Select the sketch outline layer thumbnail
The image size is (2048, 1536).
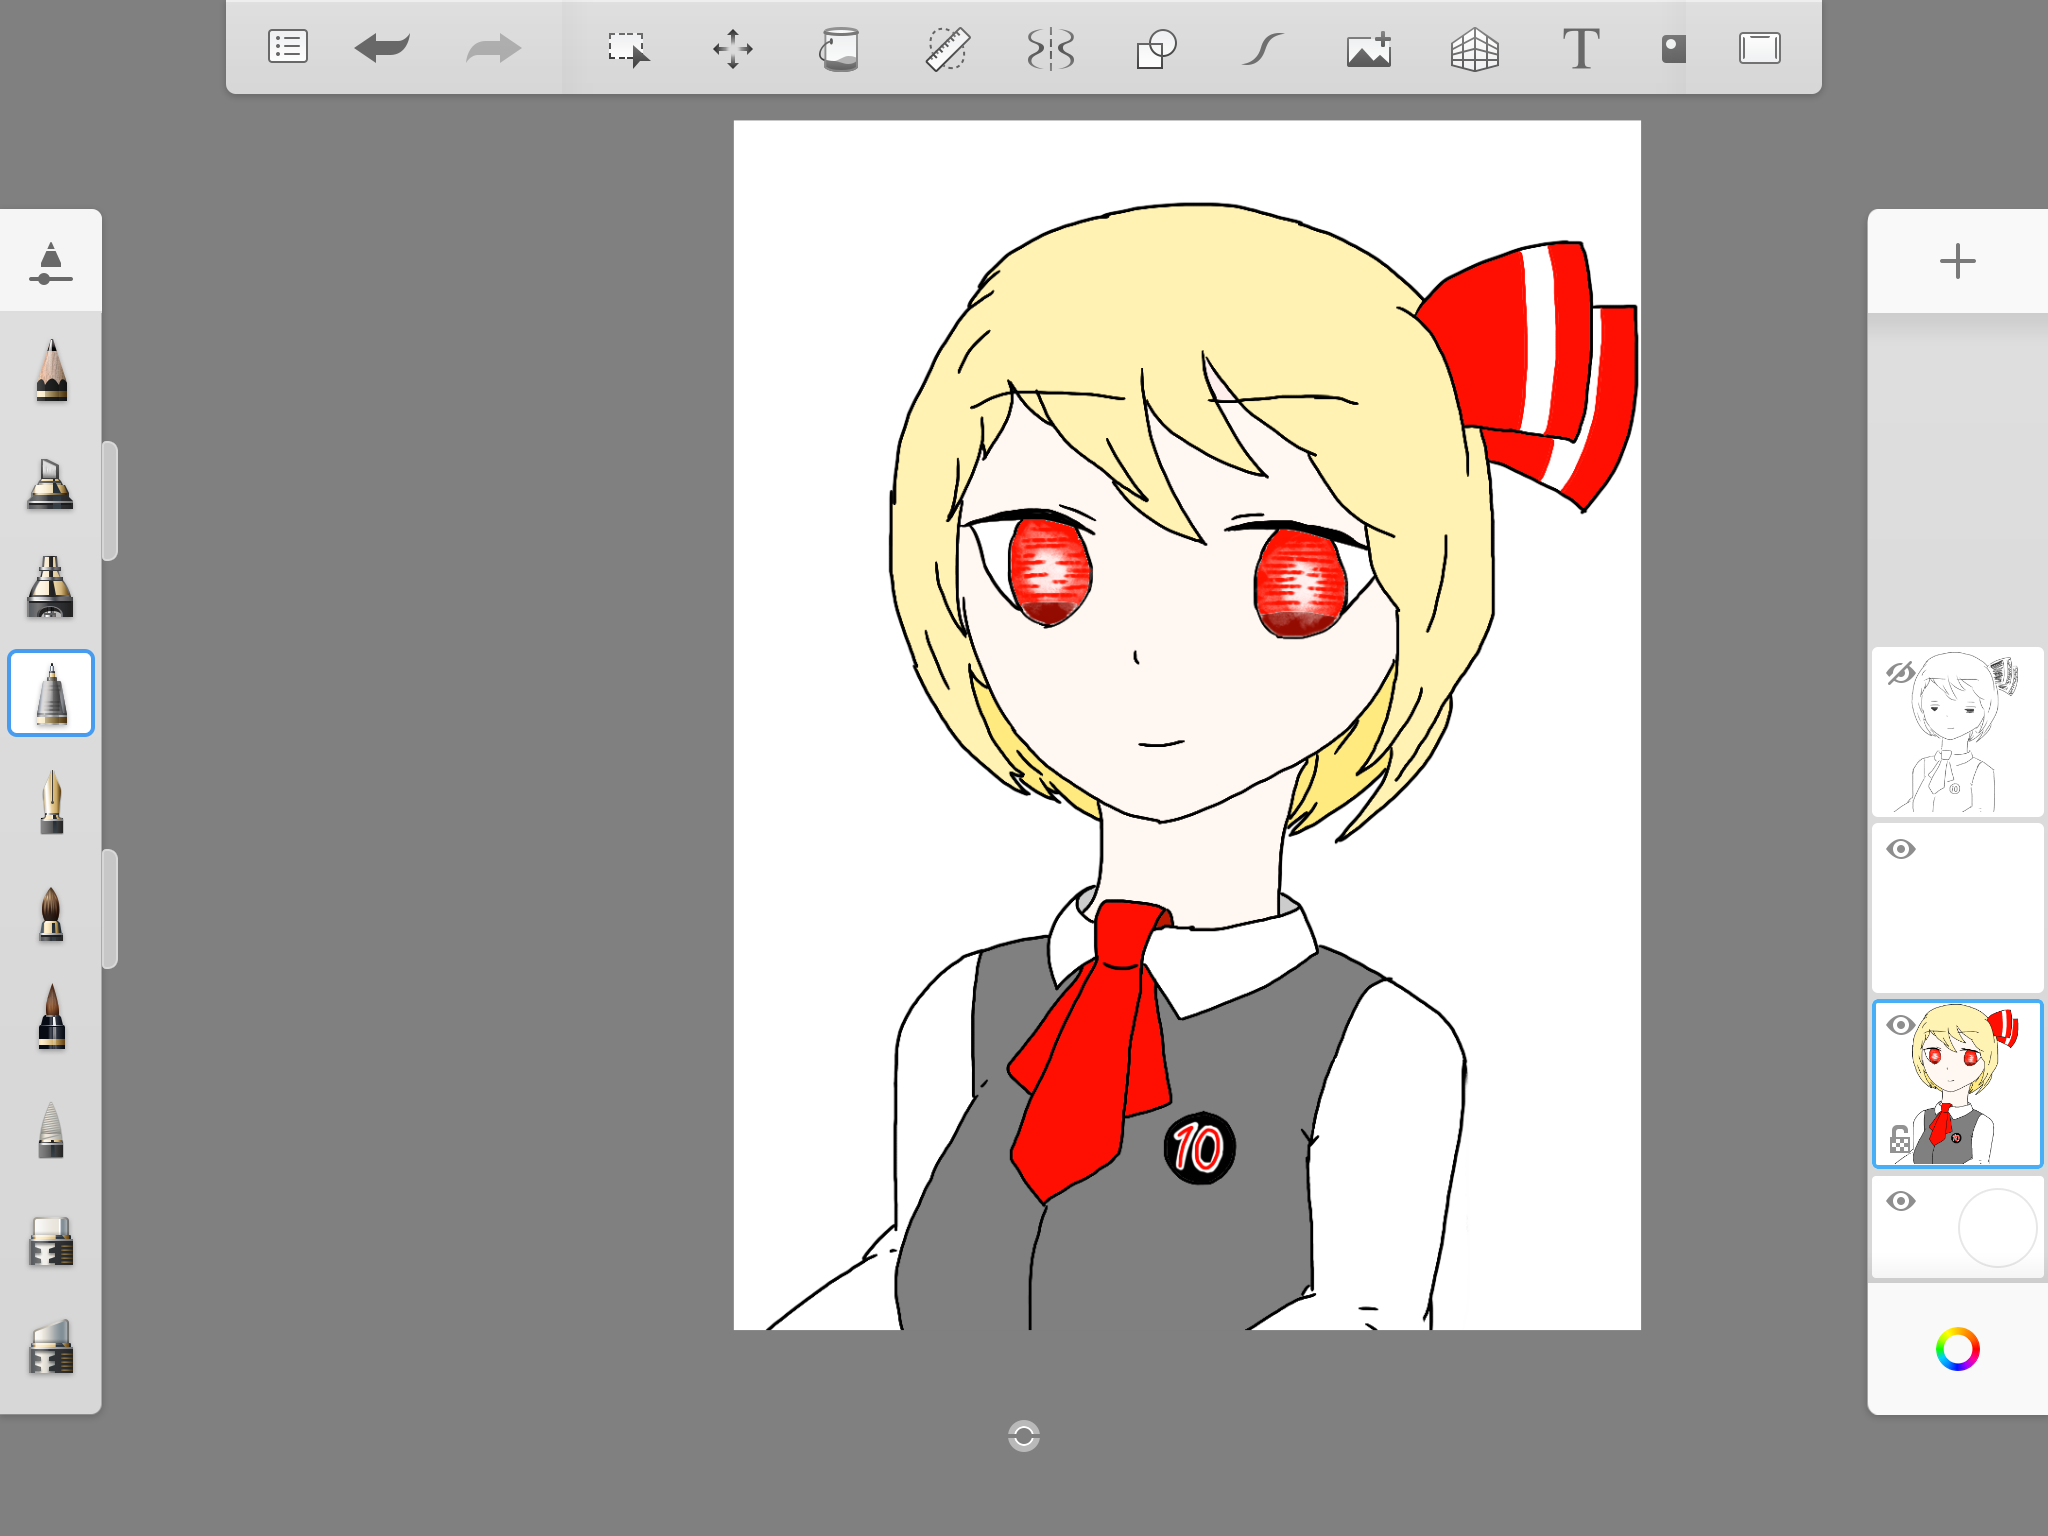pyautogui.click(x=1957, y=732)
